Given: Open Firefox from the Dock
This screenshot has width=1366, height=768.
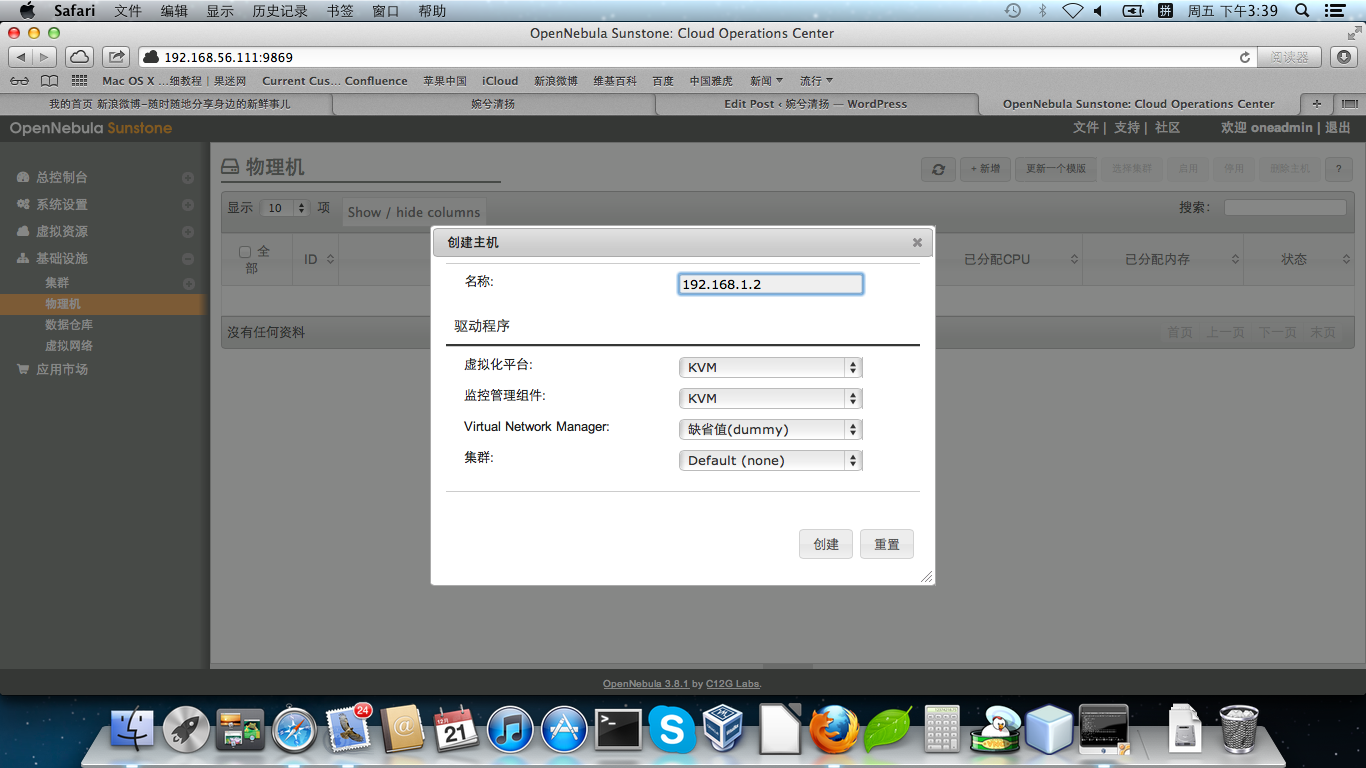Looking at the screenshot, I should (834, 730).
